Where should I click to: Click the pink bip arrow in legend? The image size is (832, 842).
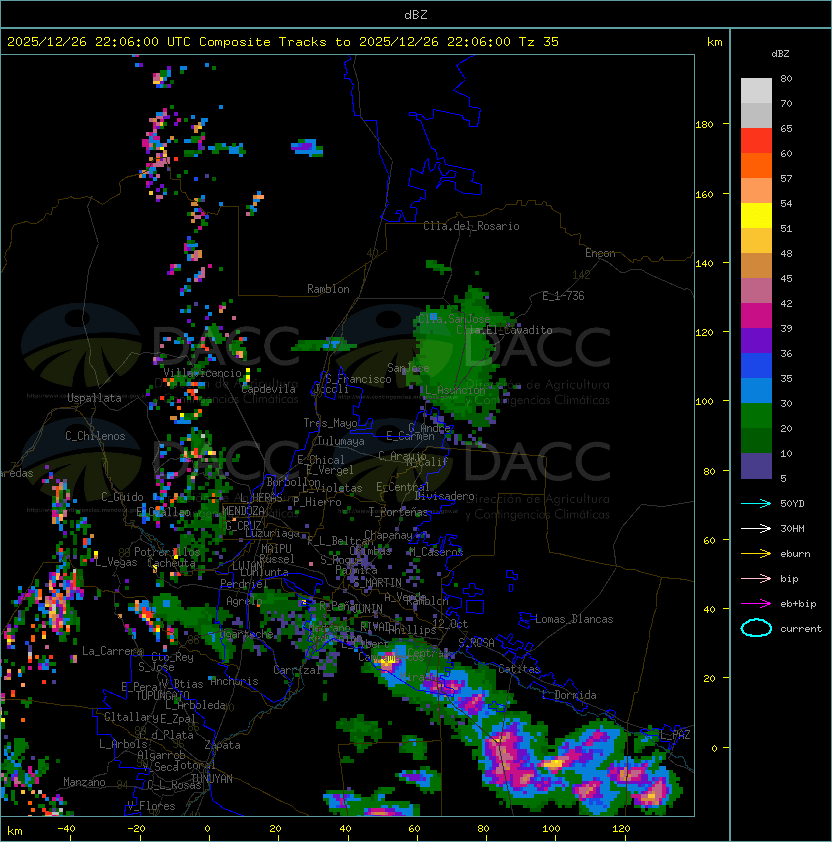[756, 578]
